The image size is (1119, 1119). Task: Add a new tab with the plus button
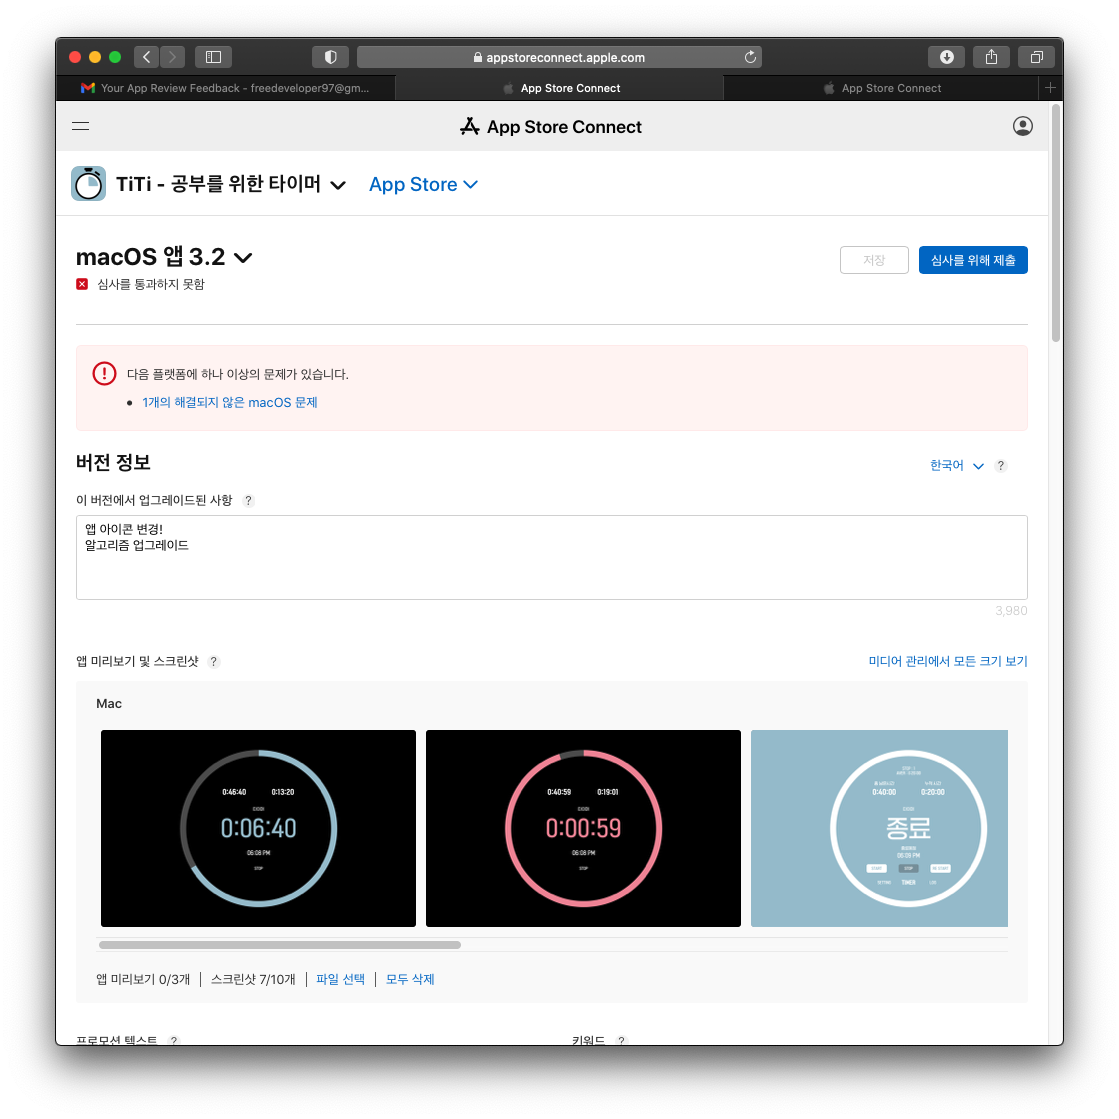coord(1050,88)
